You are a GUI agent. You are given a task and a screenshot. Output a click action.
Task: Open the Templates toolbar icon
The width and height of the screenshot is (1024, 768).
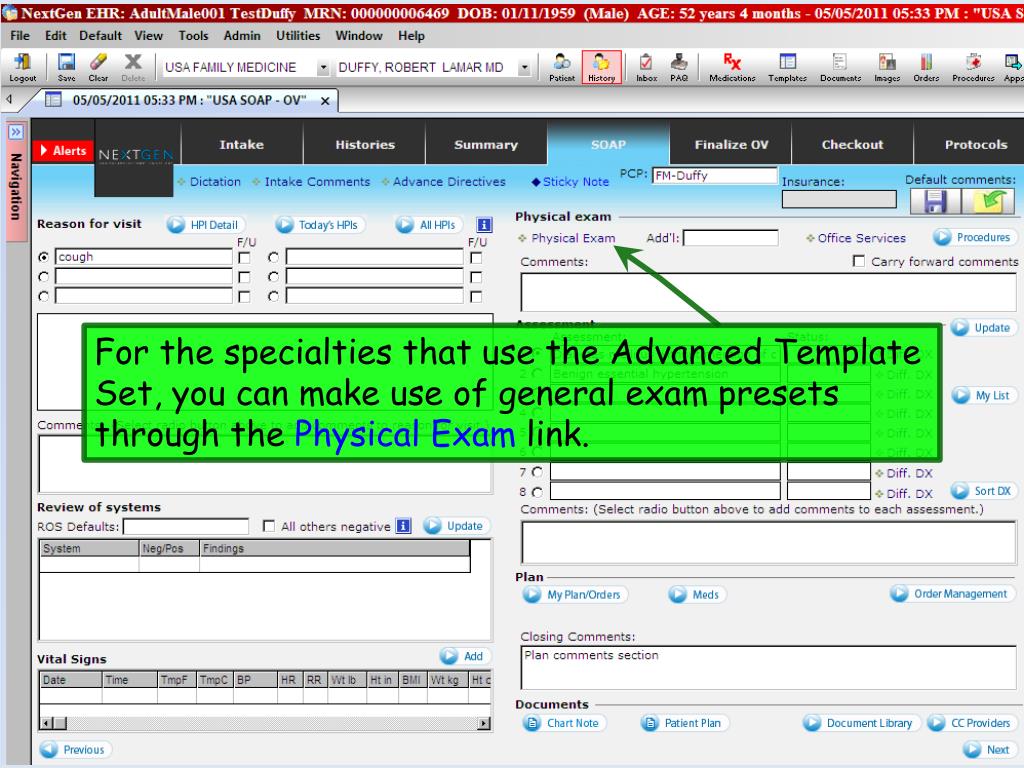click(x=788, y=67)
